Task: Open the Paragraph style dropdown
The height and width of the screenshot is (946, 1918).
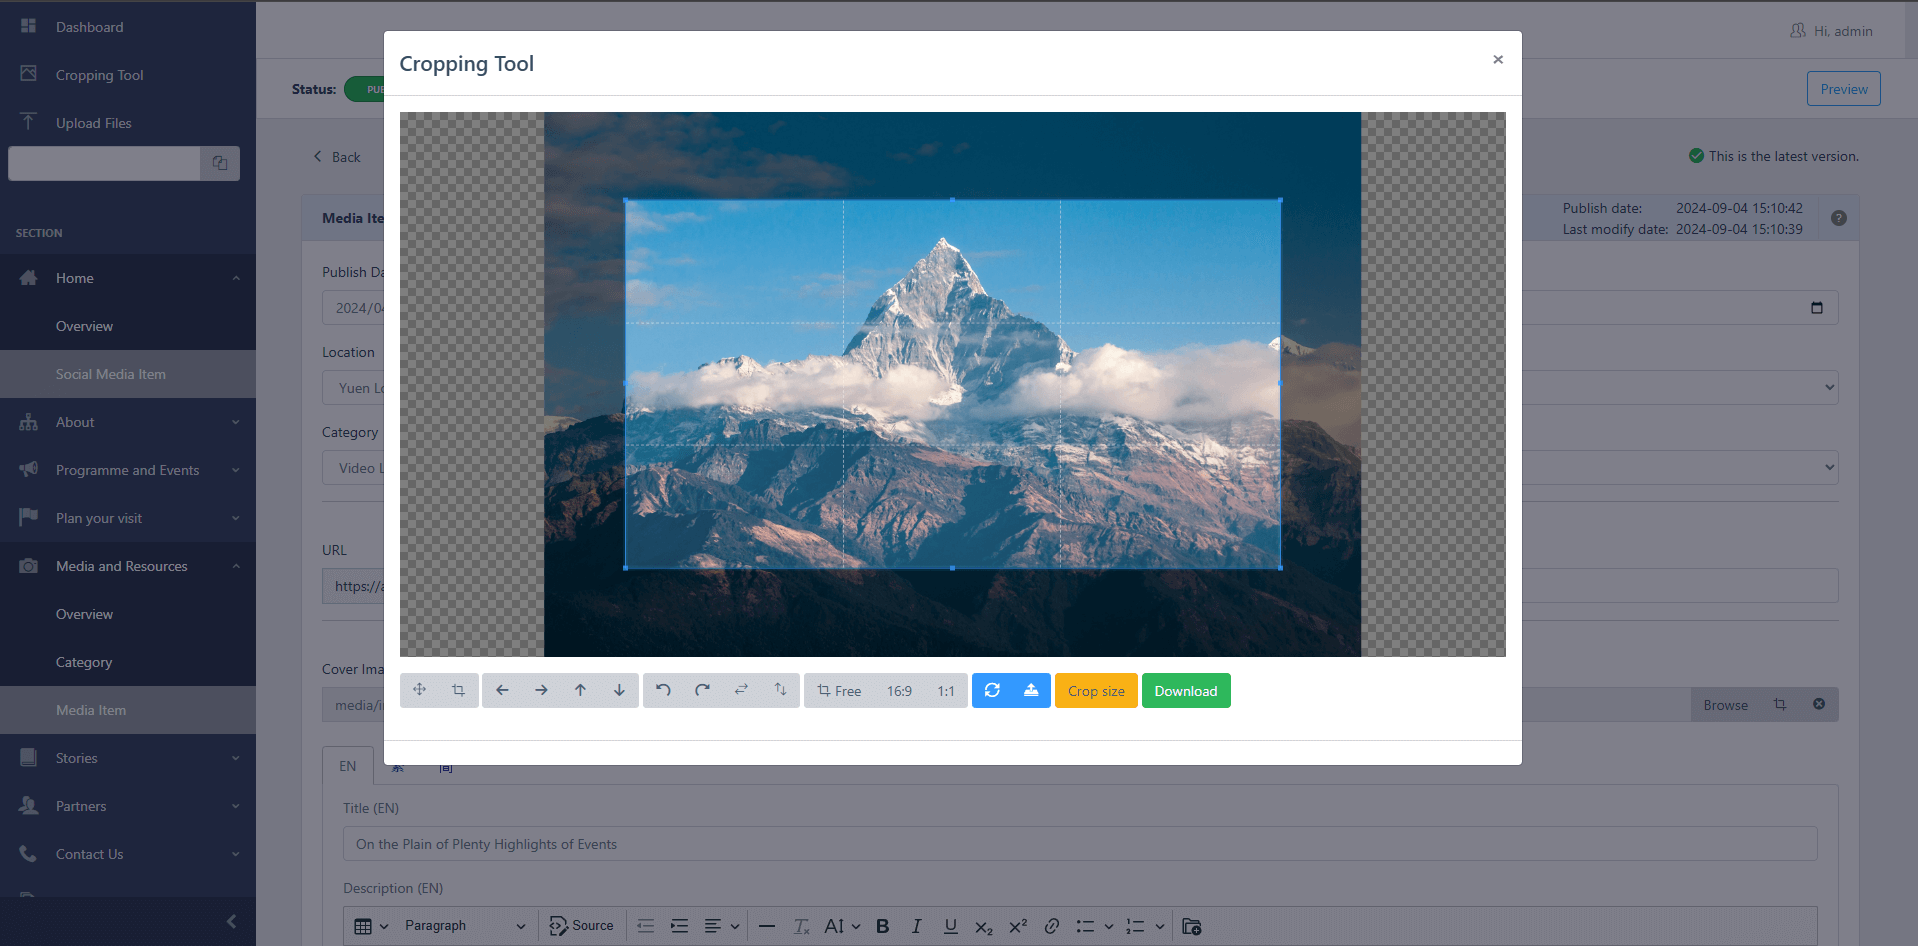Action: tap(465, 925)
